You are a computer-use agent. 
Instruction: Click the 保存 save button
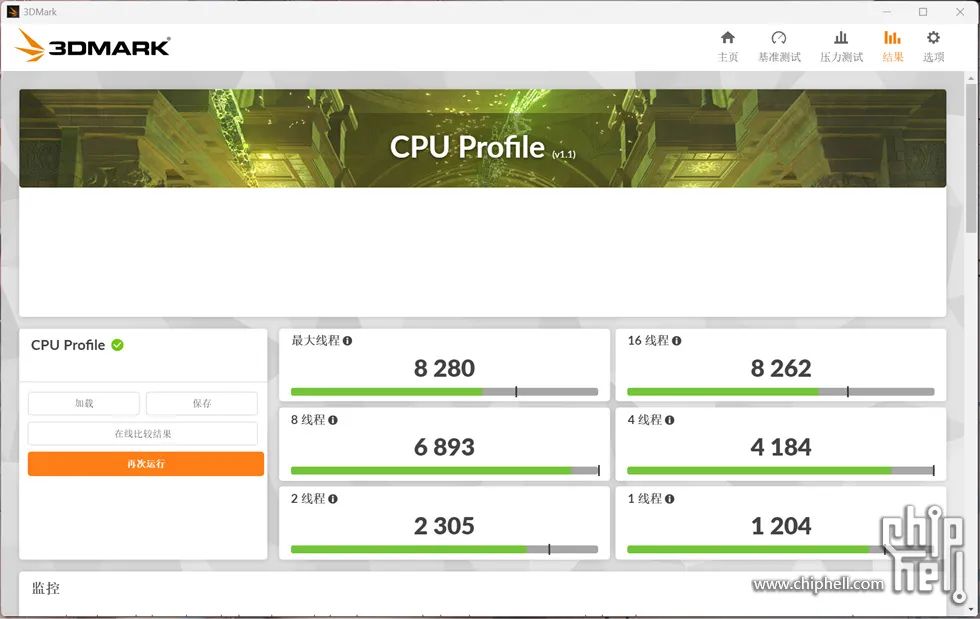[202, 403]
